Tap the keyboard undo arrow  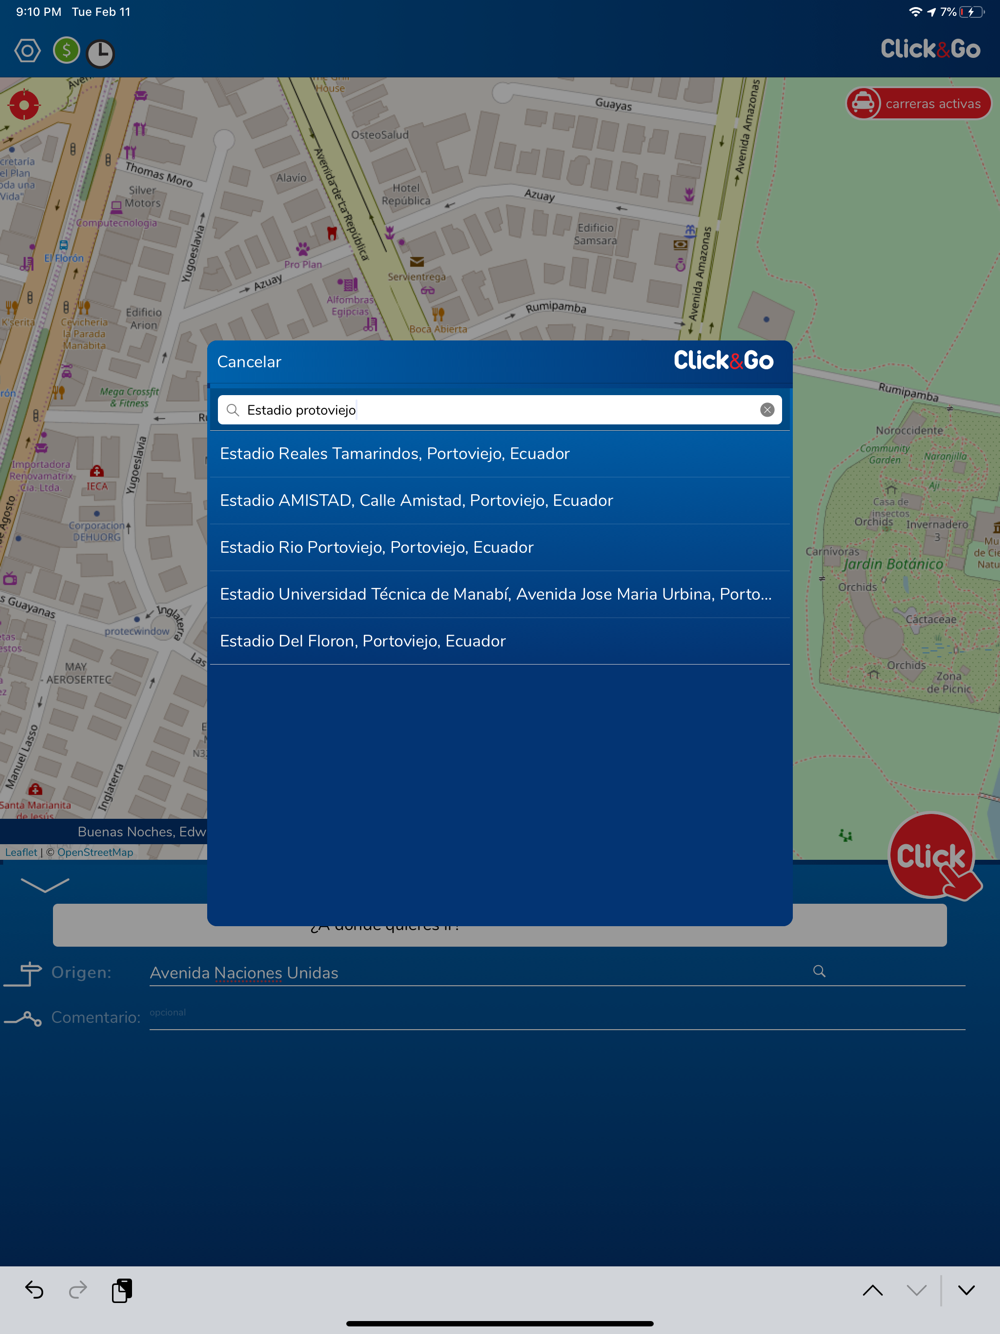[34, 1290]
